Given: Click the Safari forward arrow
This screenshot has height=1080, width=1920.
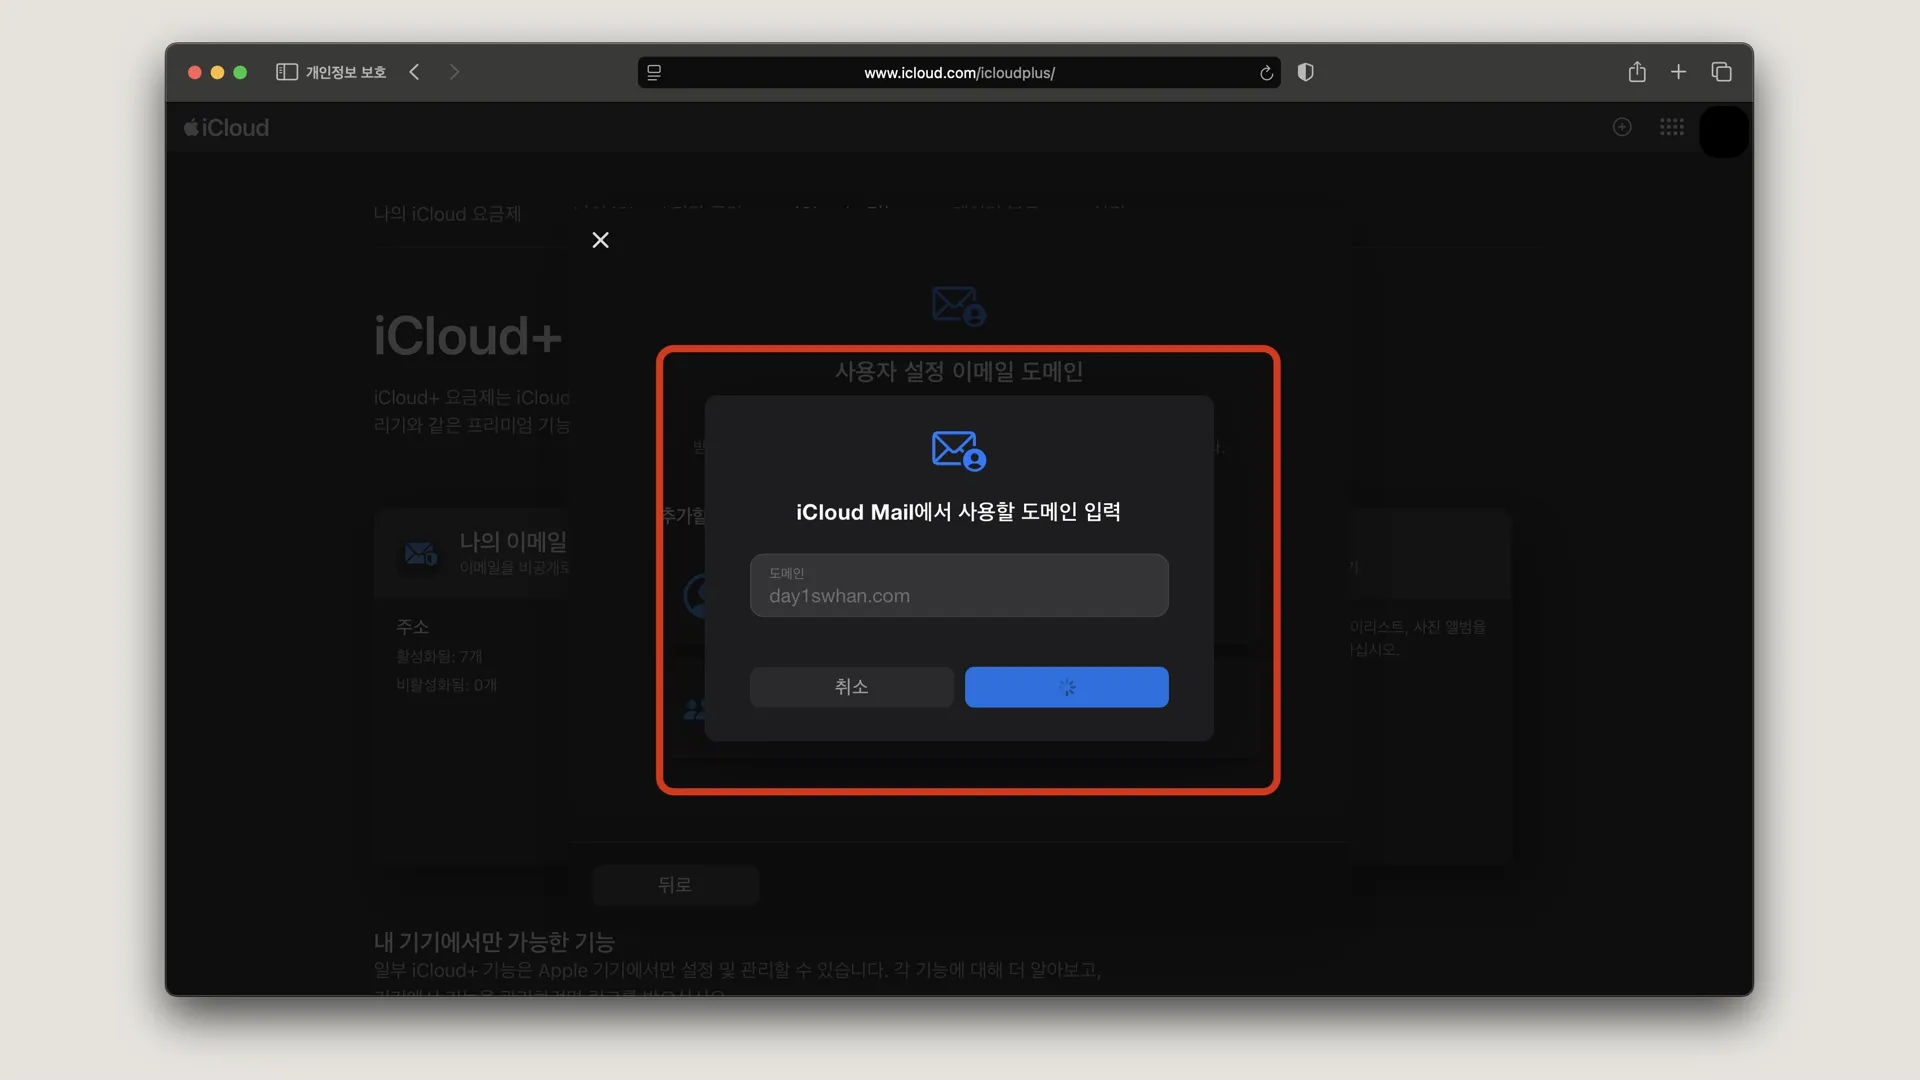Looking at the screenshot, I should tap(454, 72).
